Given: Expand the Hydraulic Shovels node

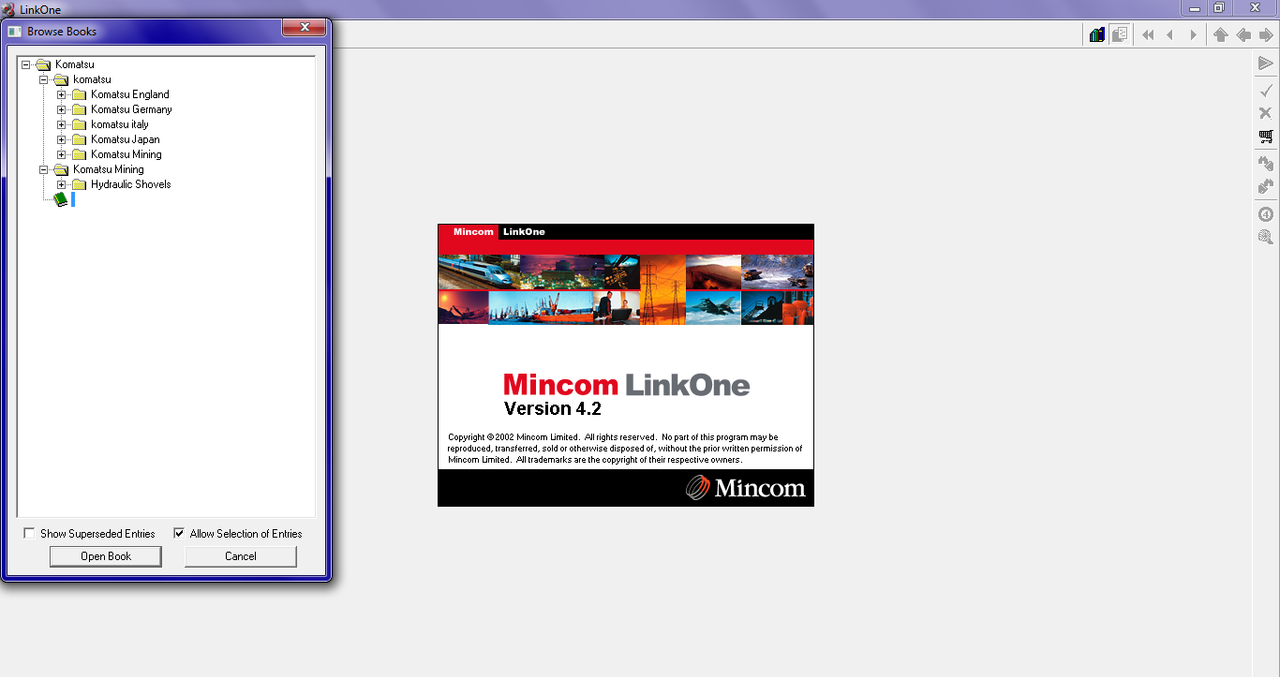Looking at the screenshot, I should pos(61,185).
